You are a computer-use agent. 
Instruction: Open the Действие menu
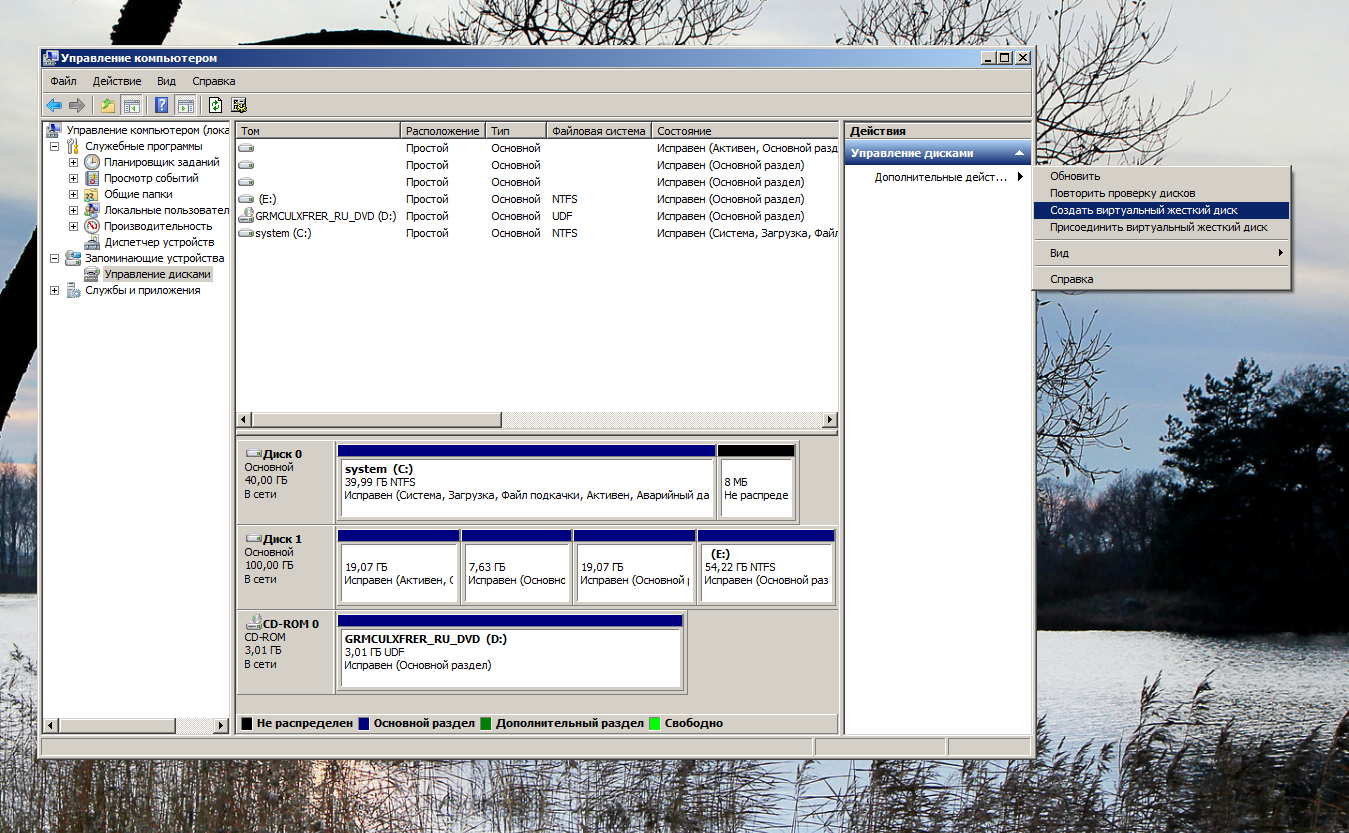[116, 80]
